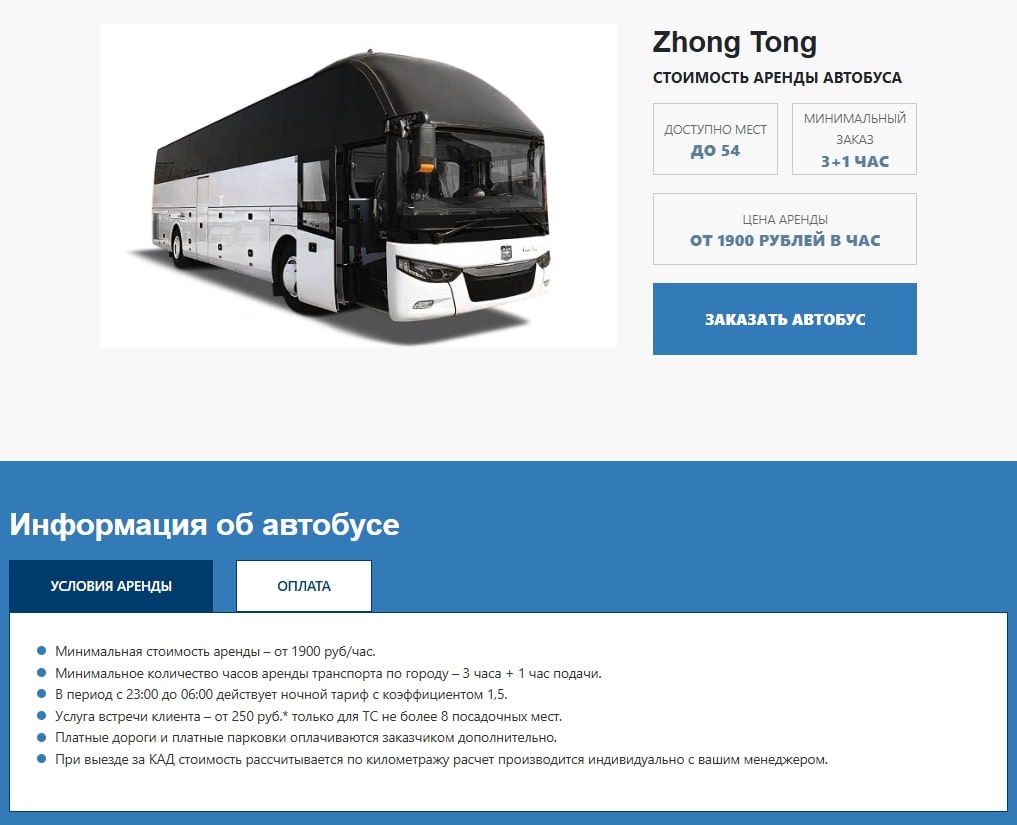
Task: Open the Zhong Tong bus photo
Action: (358, 185)
